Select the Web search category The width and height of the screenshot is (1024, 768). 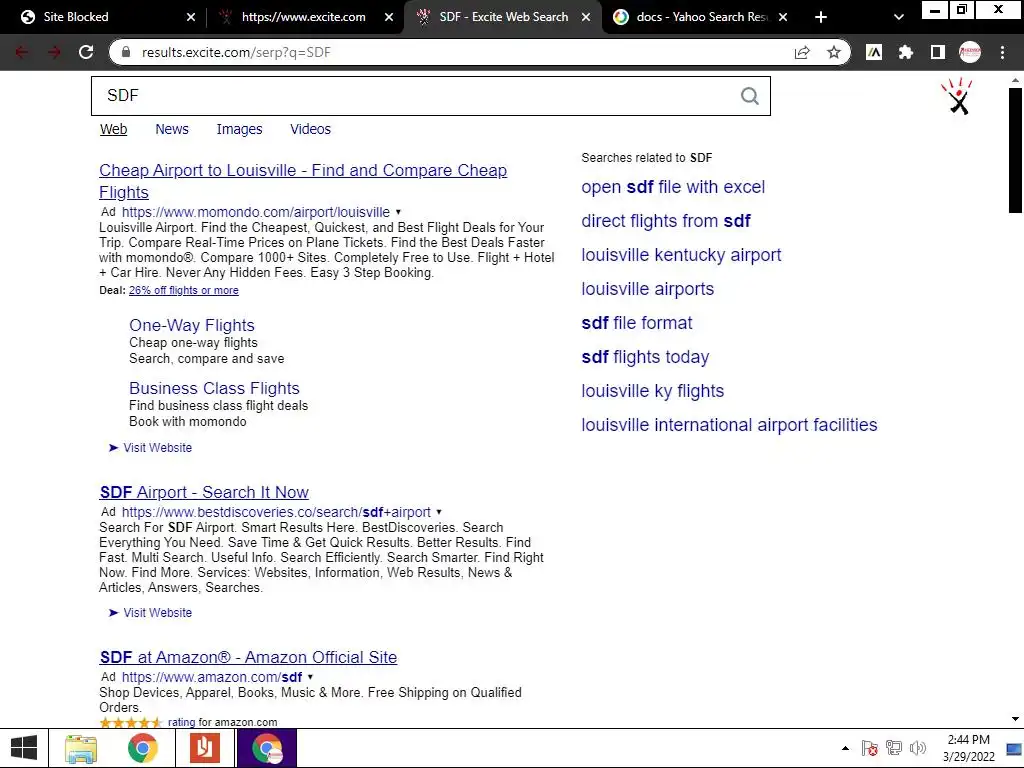click(113, 129)
